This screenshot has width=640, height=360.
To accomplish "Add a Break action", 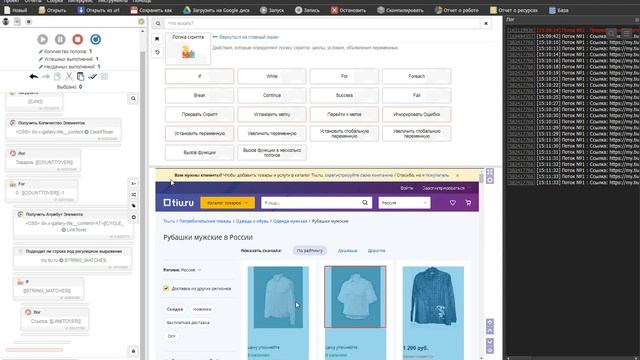I will [200, 95].
